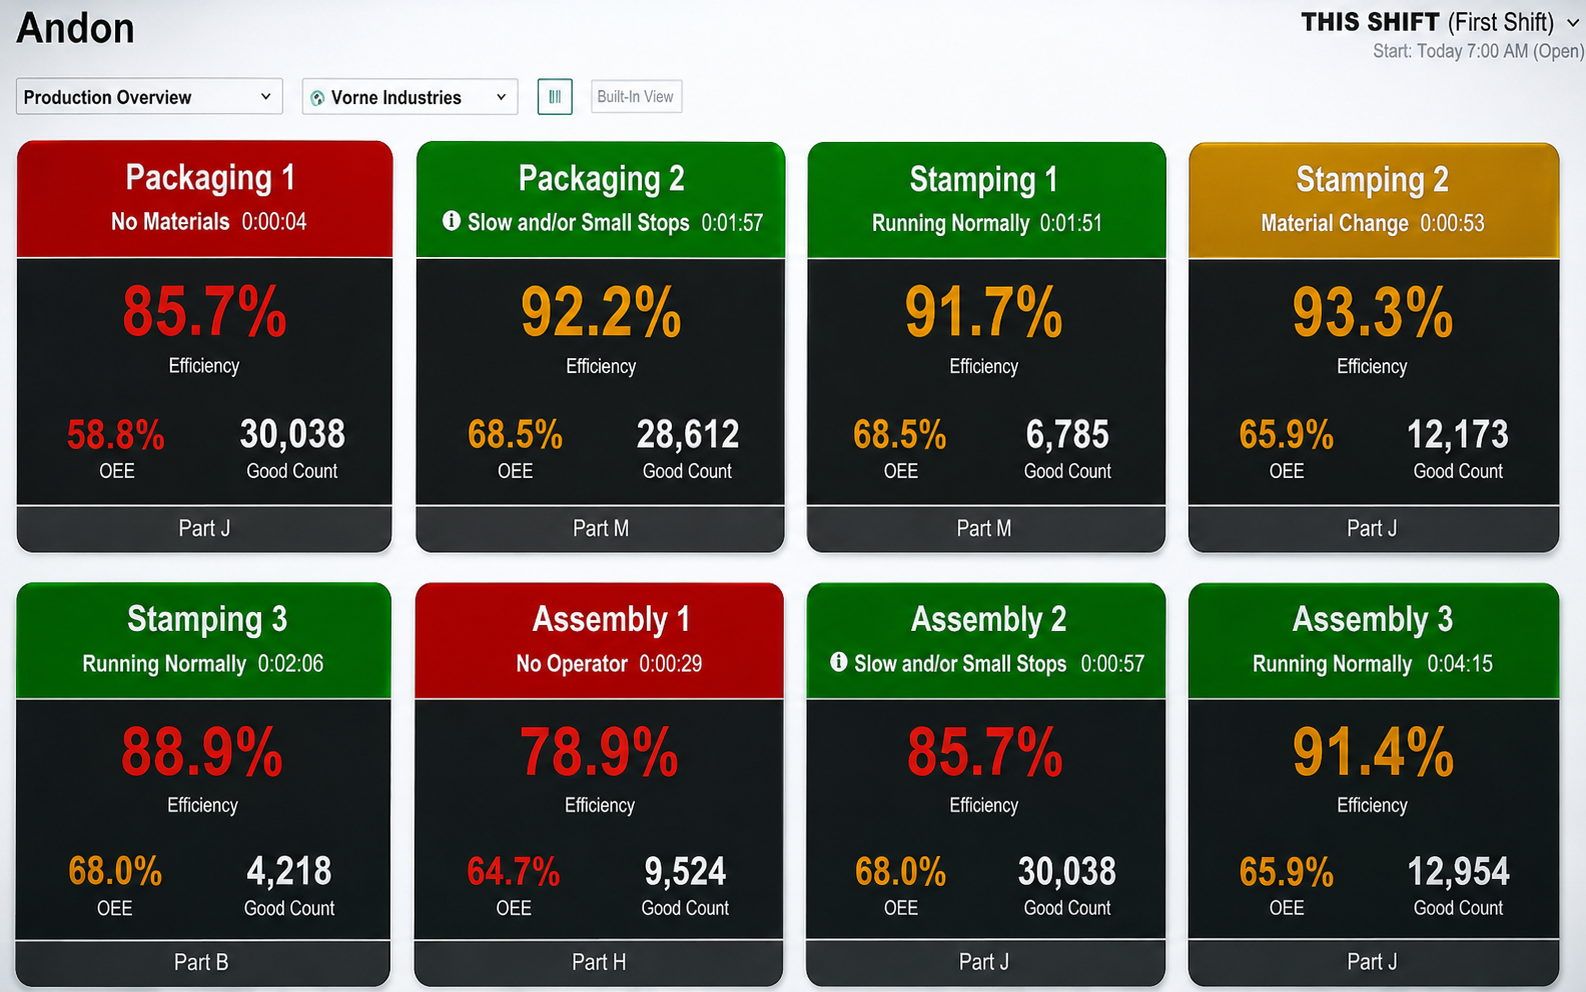Click Packaging 2's 92.2% efficiency value
The image size is (1586, 992).
601,313
